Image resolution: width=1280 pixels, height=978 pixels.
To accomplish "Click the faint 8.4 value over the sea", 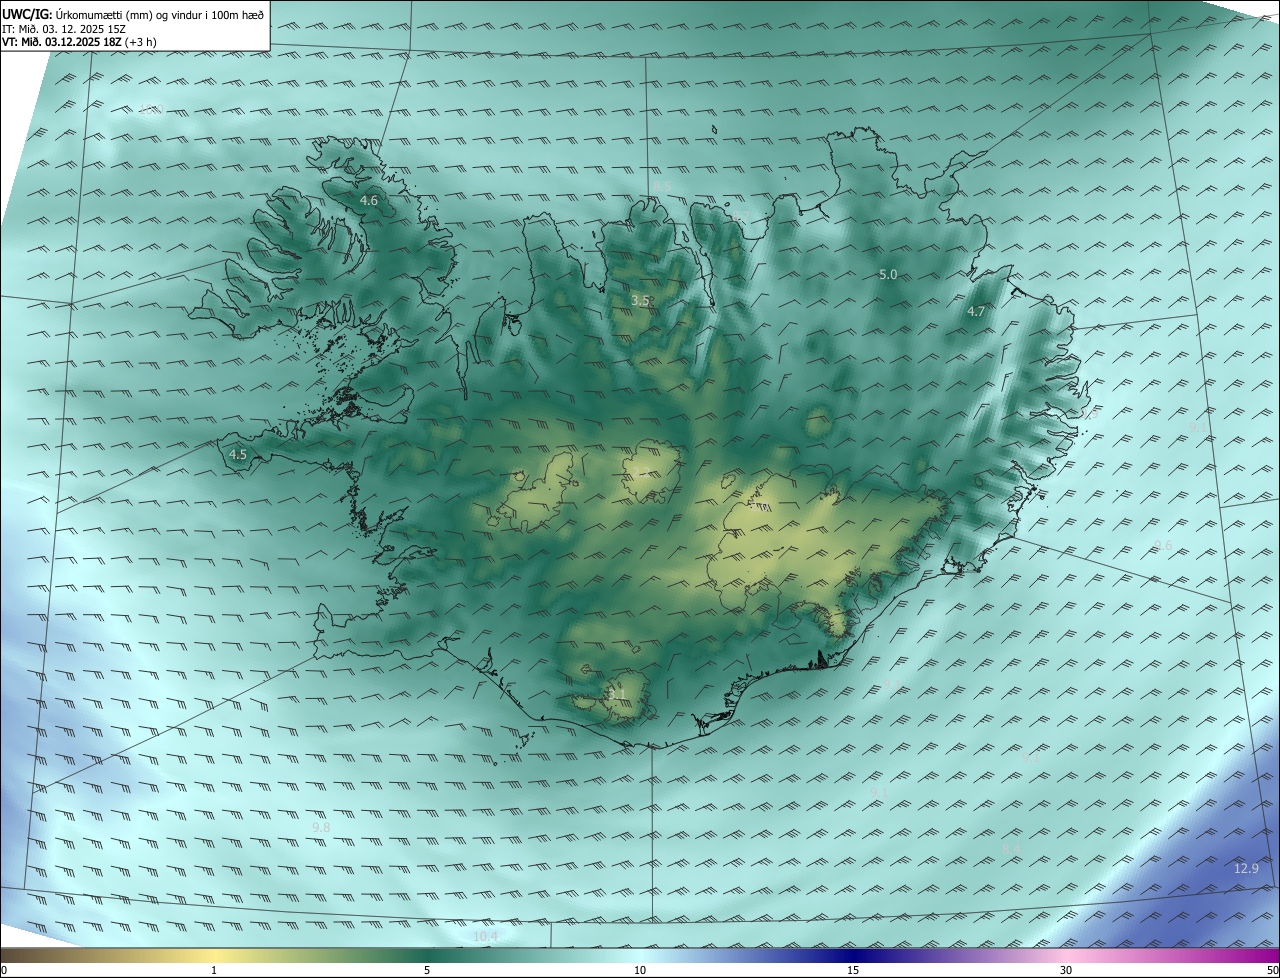I will (x=1012, y=849).
